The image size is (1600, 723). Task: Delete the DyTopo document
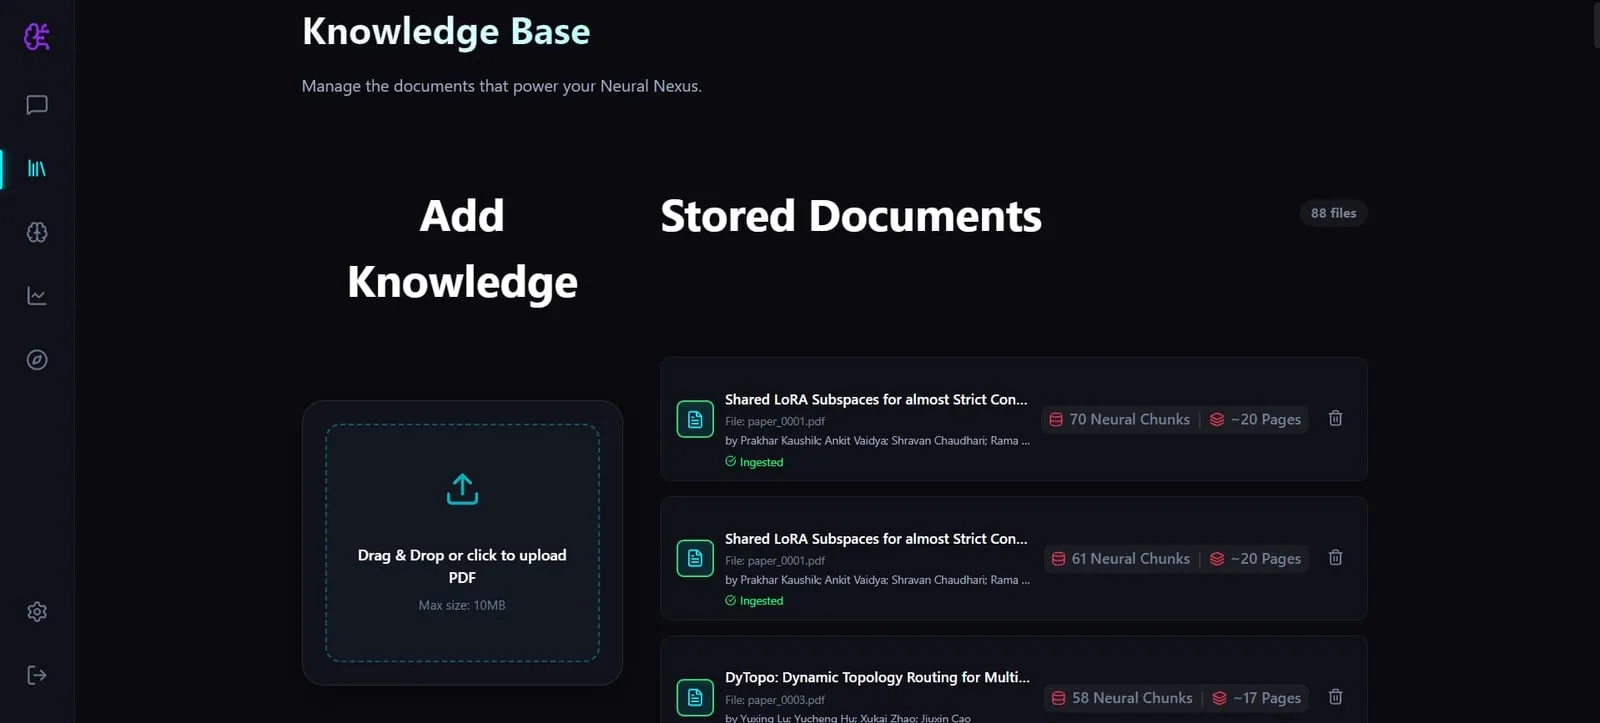(x=1335, y=696)
